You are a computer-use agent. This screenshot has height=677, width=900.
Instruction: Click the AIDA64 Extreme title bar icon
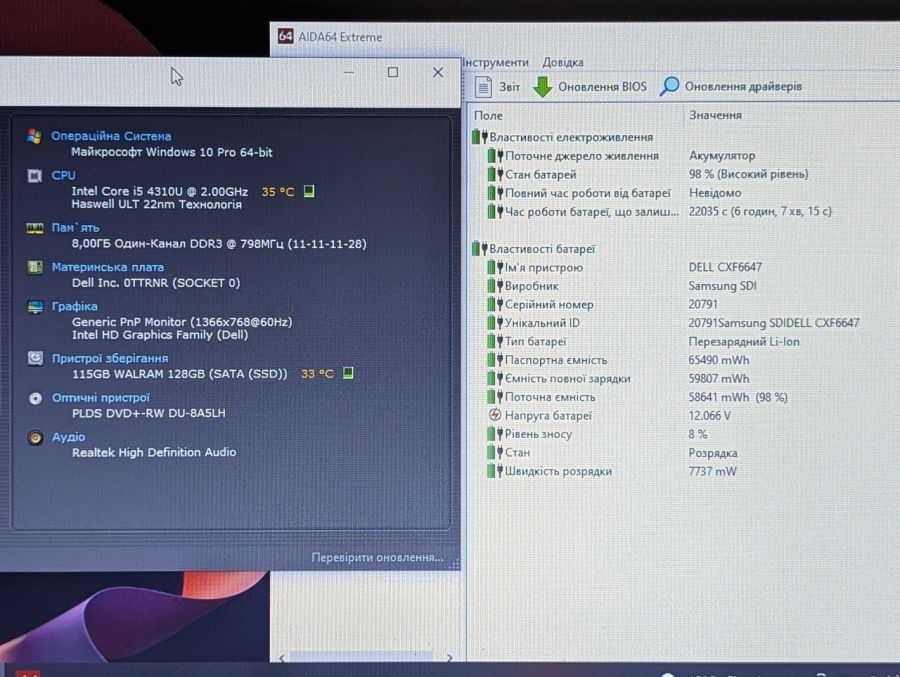(285, 36)
